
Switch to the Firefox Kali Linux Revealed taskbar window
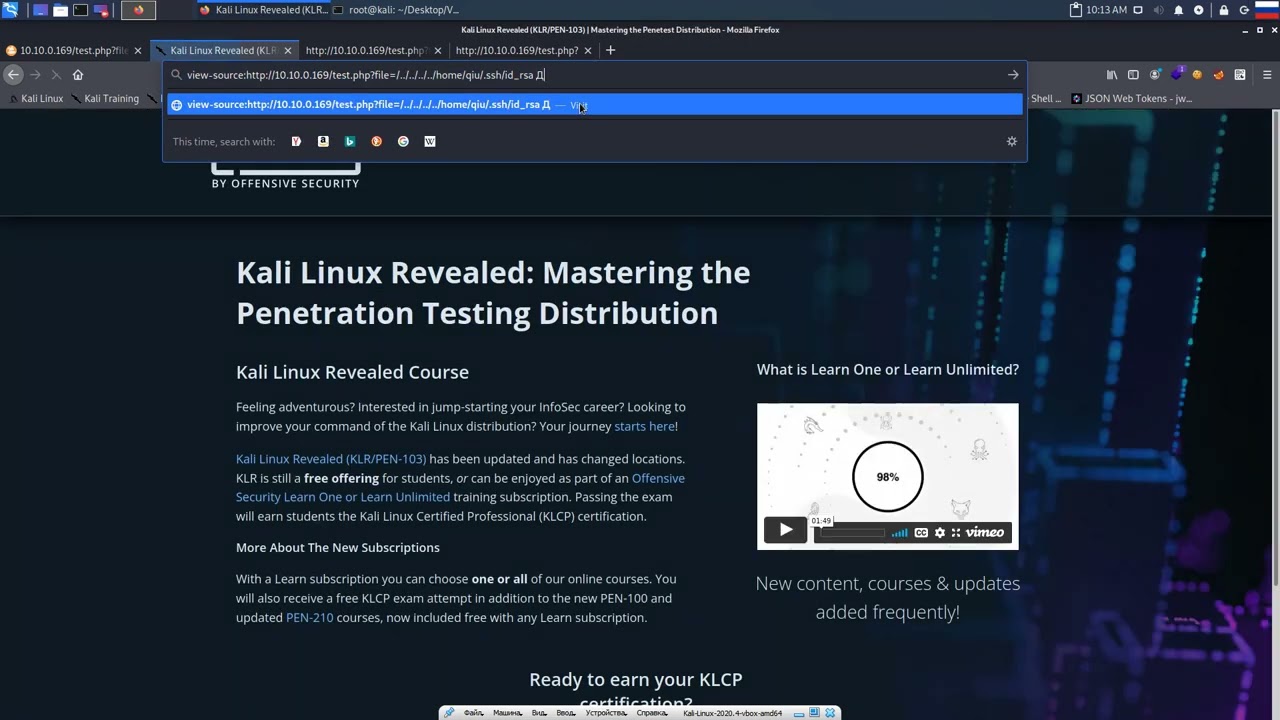click(262, 10)
